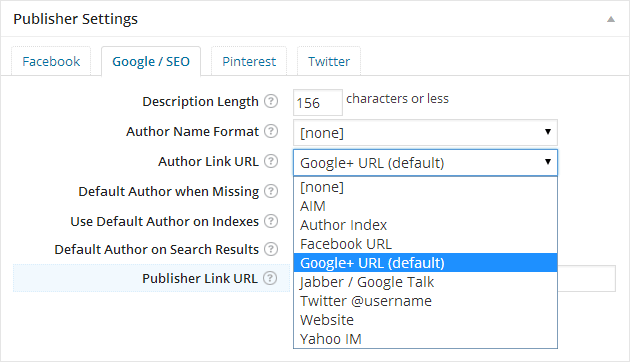Choose Jabber / Google Talk option

coord(425,282)
